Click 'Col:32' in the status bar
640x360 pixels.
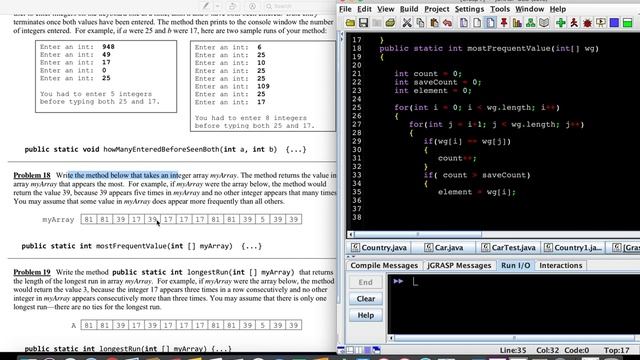[x=548, y=350]
